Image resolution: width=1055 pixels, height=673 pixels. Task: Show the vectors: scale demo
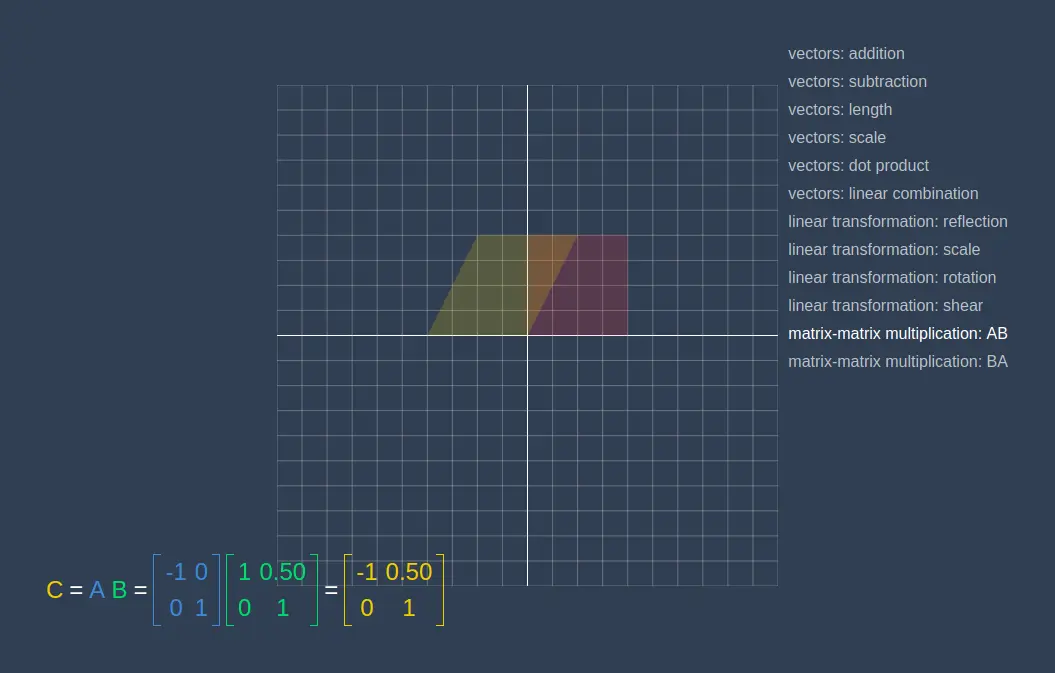[836, 137]
